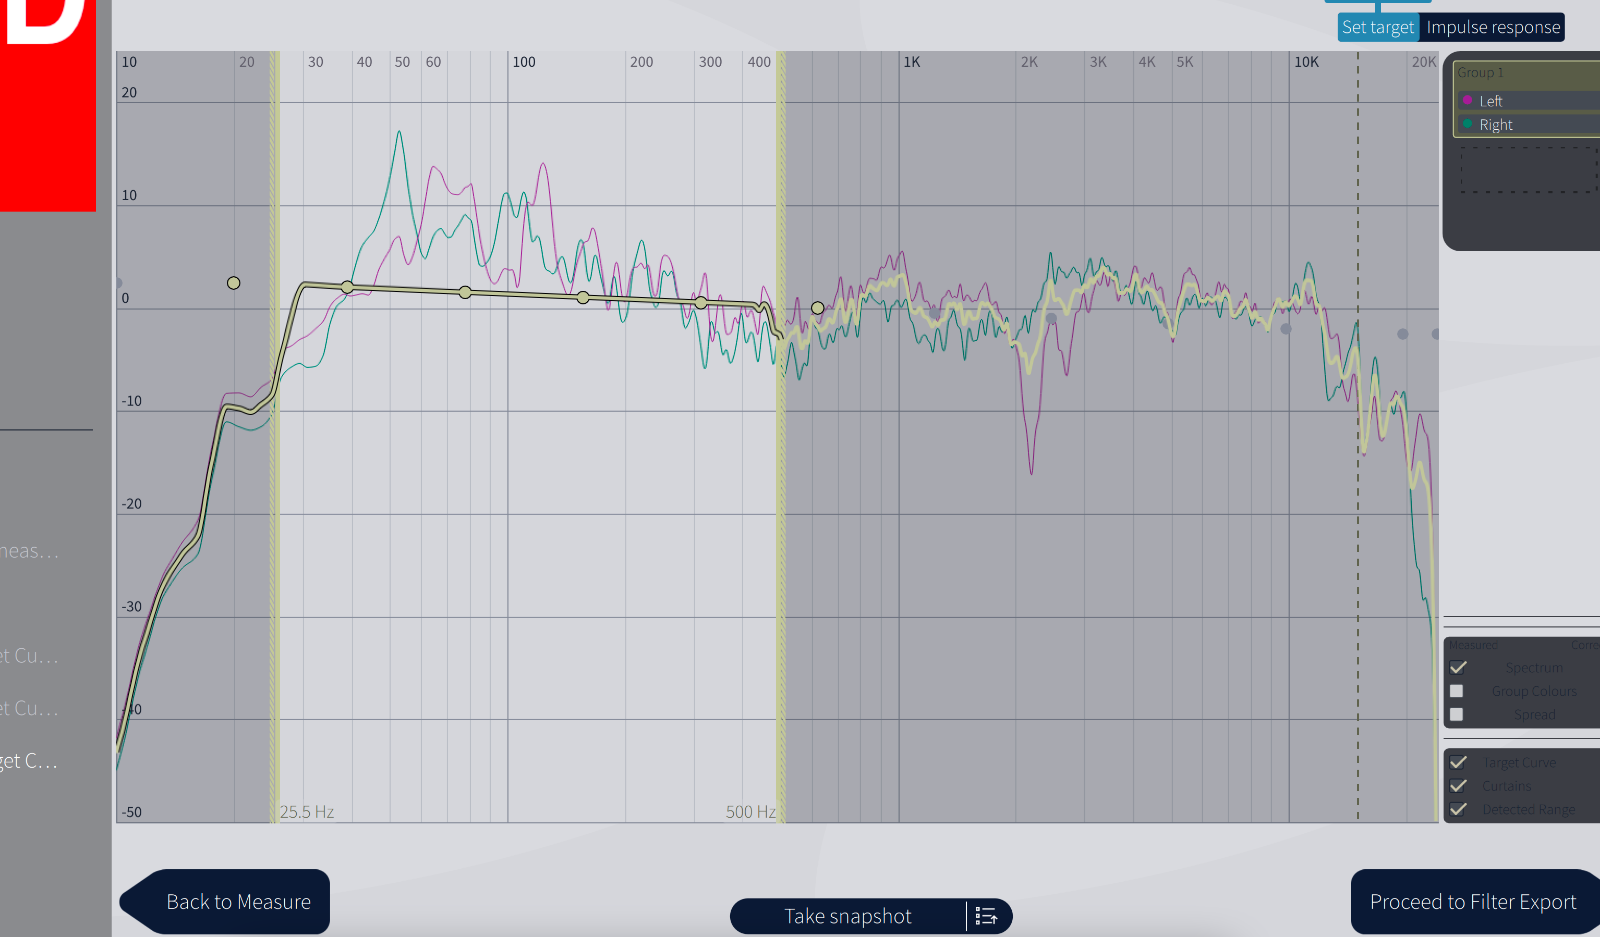Switch to the Impulse response tab
The width and height of the screenshot is (1600, 937).
(1492, 28)
